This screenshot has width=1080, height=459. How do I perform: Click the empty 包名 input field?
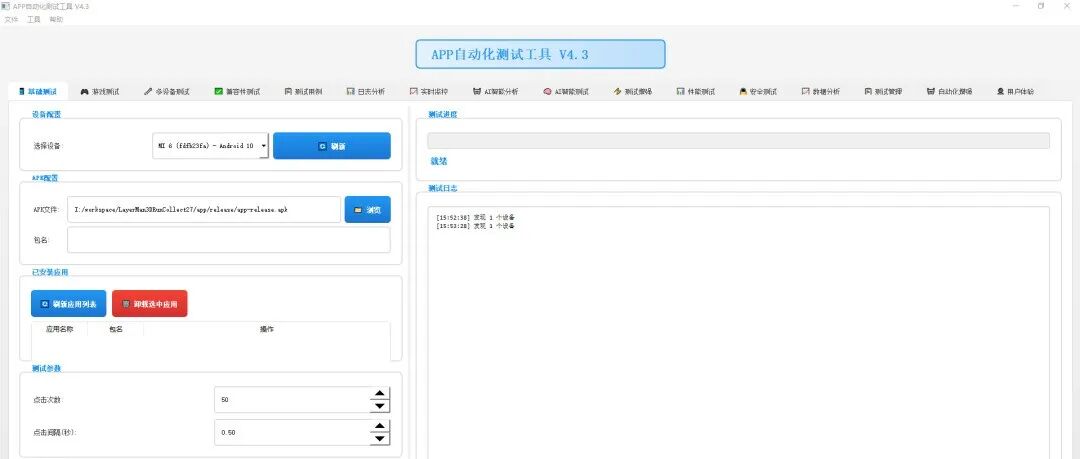click(x=229, y=240)
